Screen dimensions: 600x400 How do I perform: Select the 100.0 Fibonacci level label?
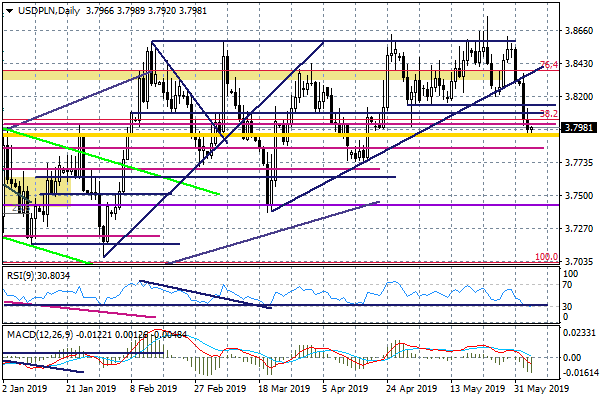(x=545, y=257)
